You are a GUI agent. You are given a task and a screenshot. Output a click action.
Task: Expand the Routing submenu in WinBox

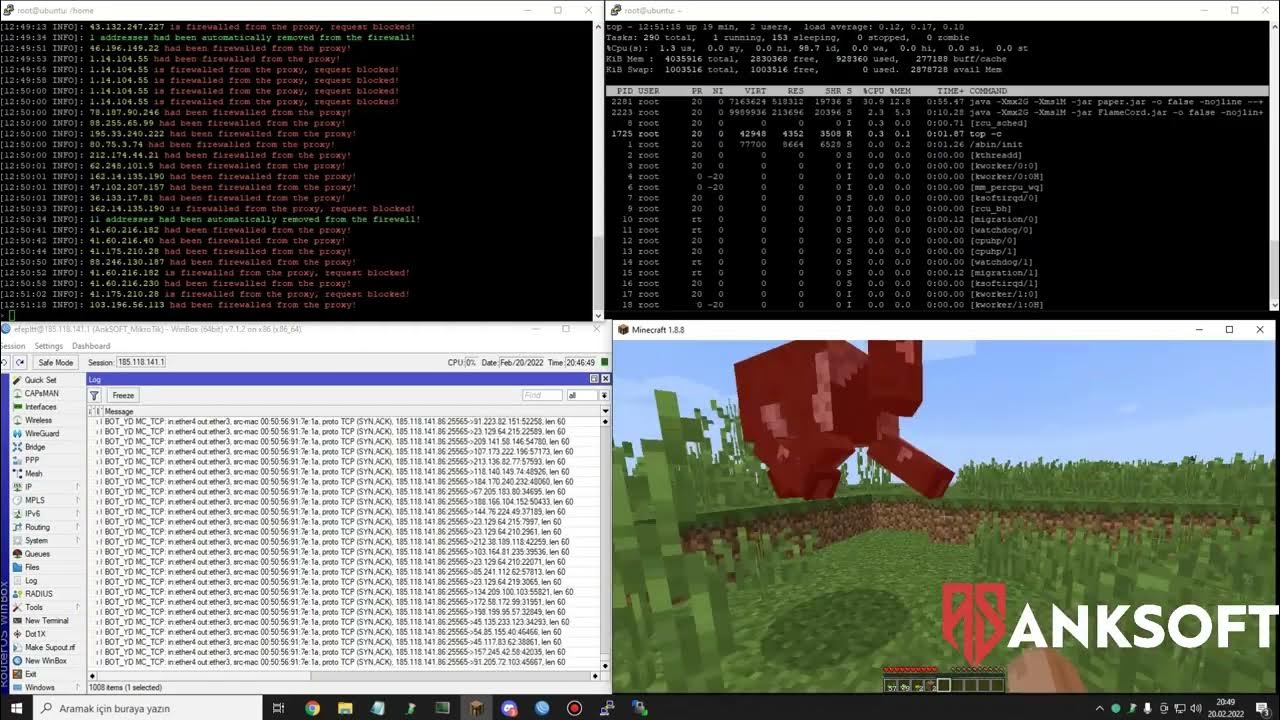click(x=45, y=527)
